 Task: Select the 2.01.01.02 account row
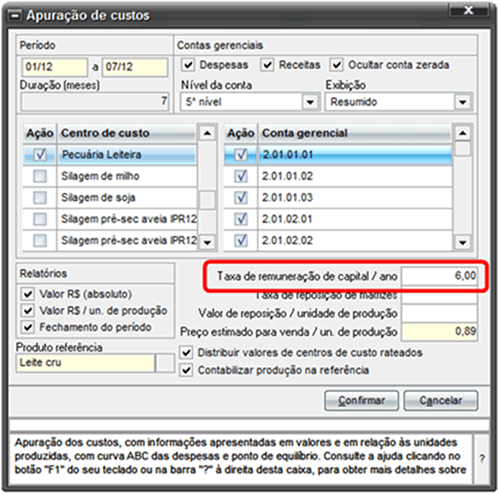[x=338, y=176]
